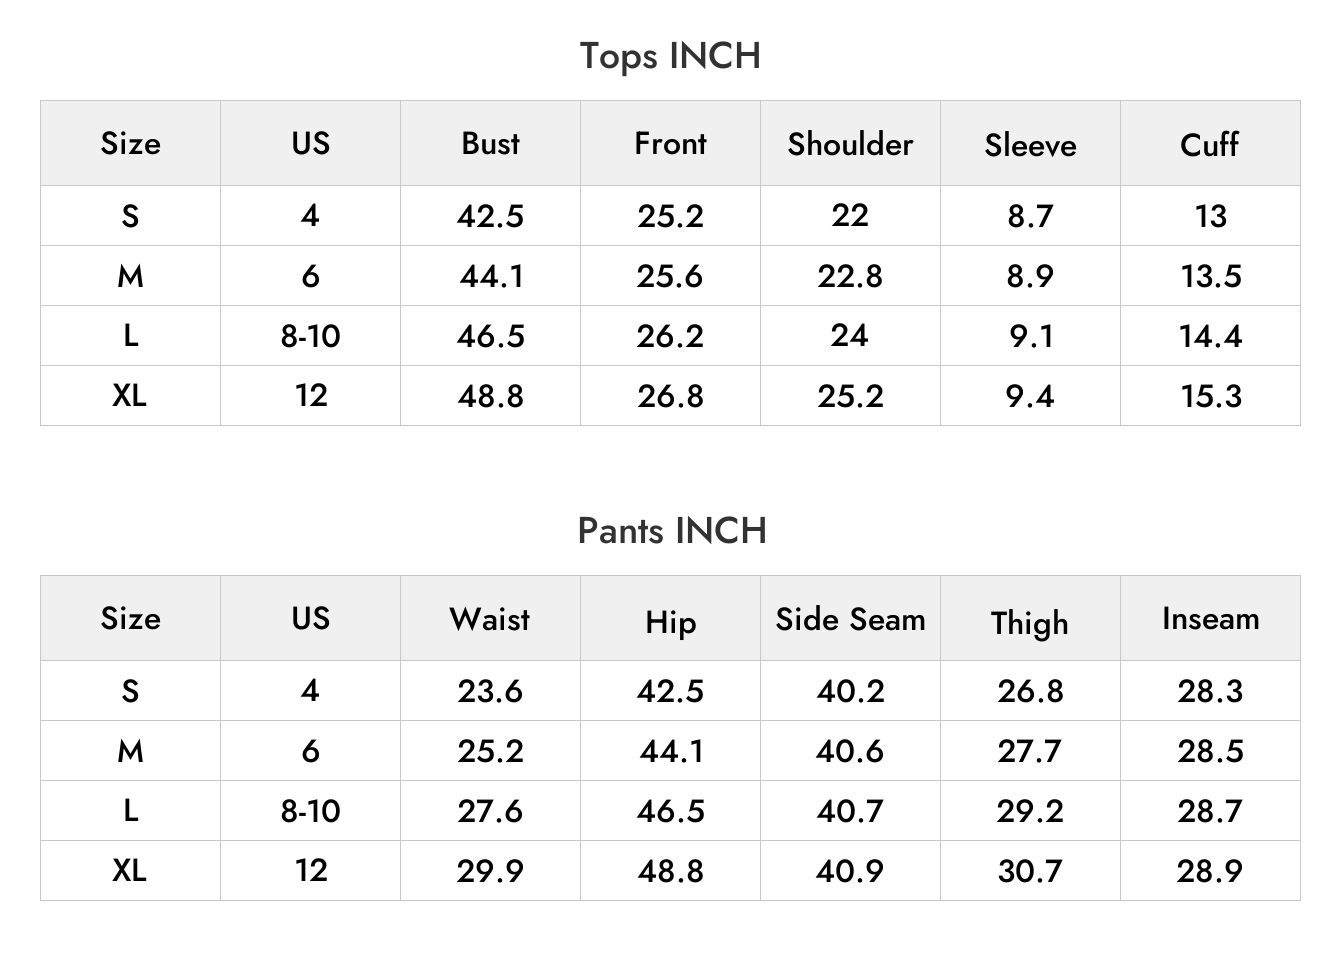Click the Front column header in Tops

pos(670,143)
